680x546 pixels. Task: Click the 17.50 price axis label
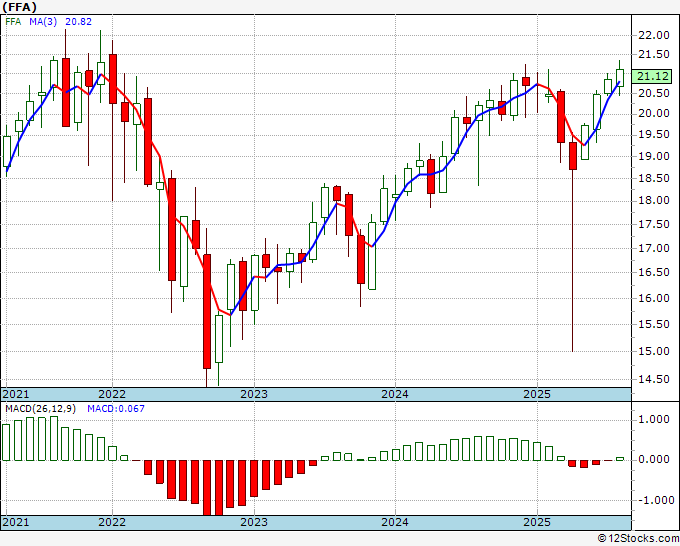(x=654, y=224)
